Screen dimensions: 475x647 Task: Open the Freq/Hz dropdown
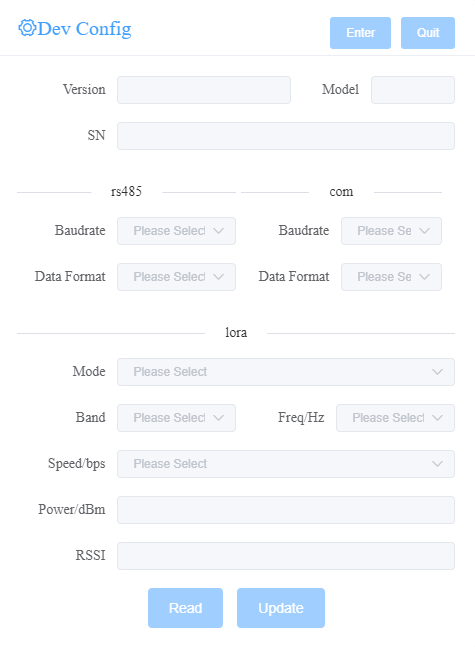395,418
